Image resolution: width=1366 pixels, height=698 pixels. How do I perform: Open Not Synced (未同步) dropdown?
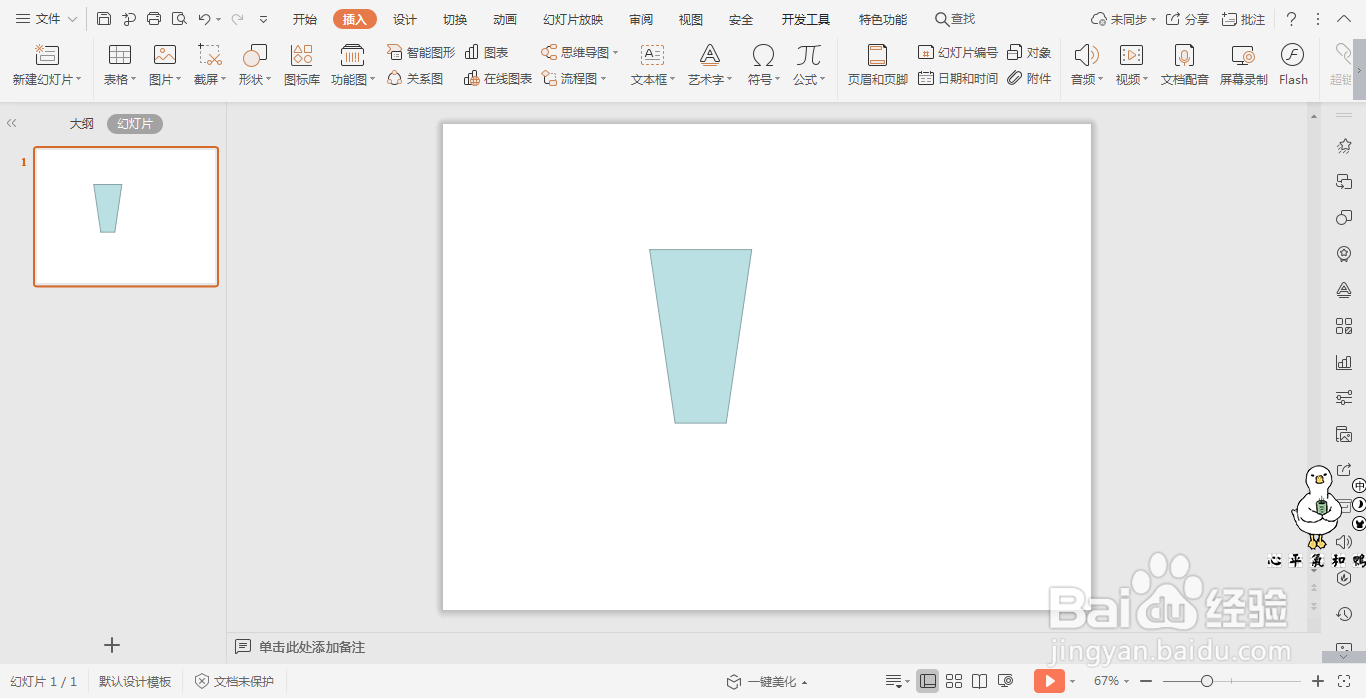pos(1123,19)
